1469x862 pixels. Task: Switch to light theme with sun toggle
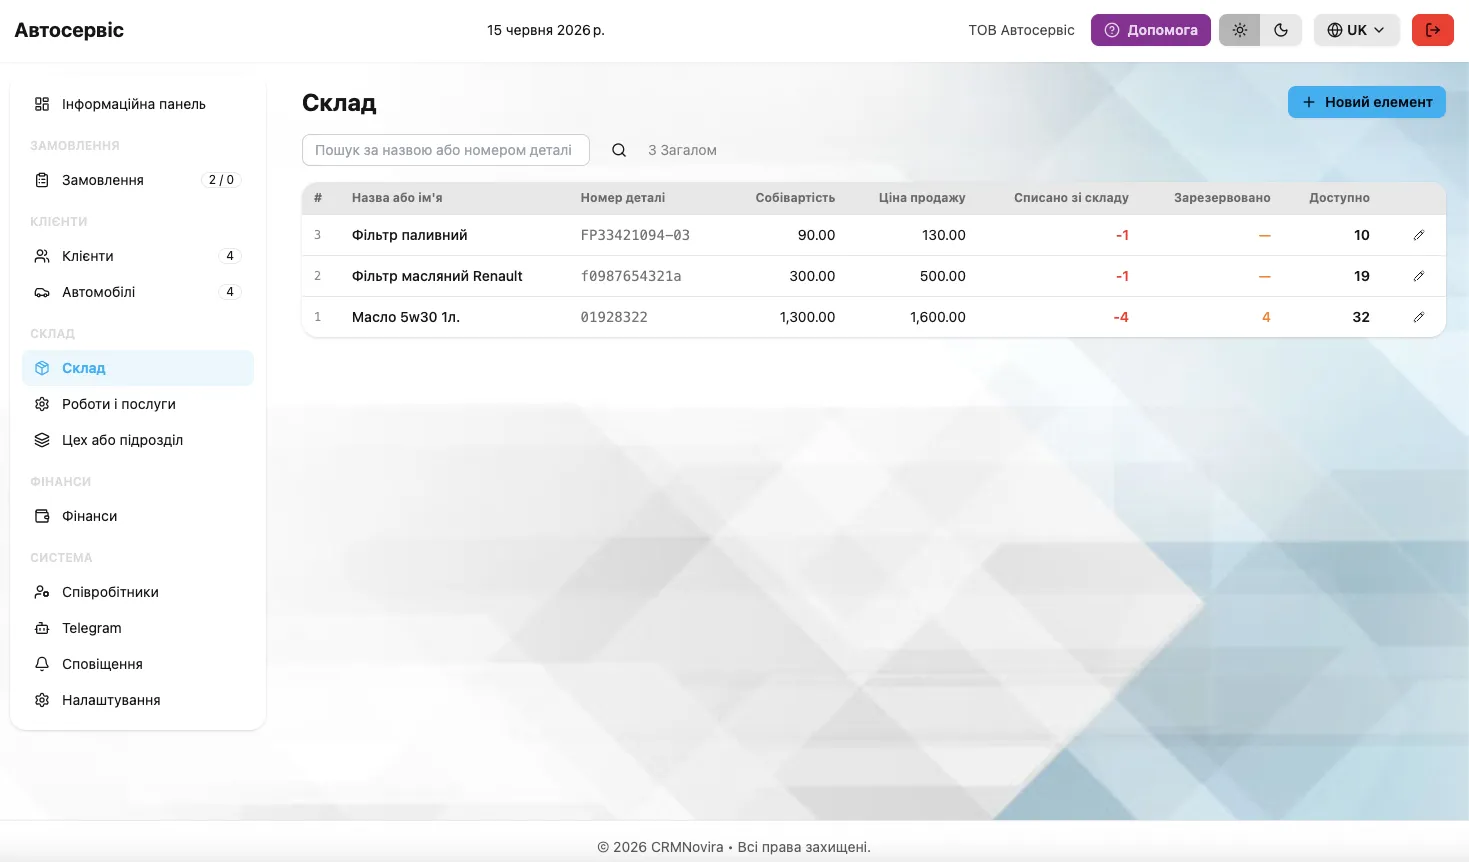click(1240, 30)
